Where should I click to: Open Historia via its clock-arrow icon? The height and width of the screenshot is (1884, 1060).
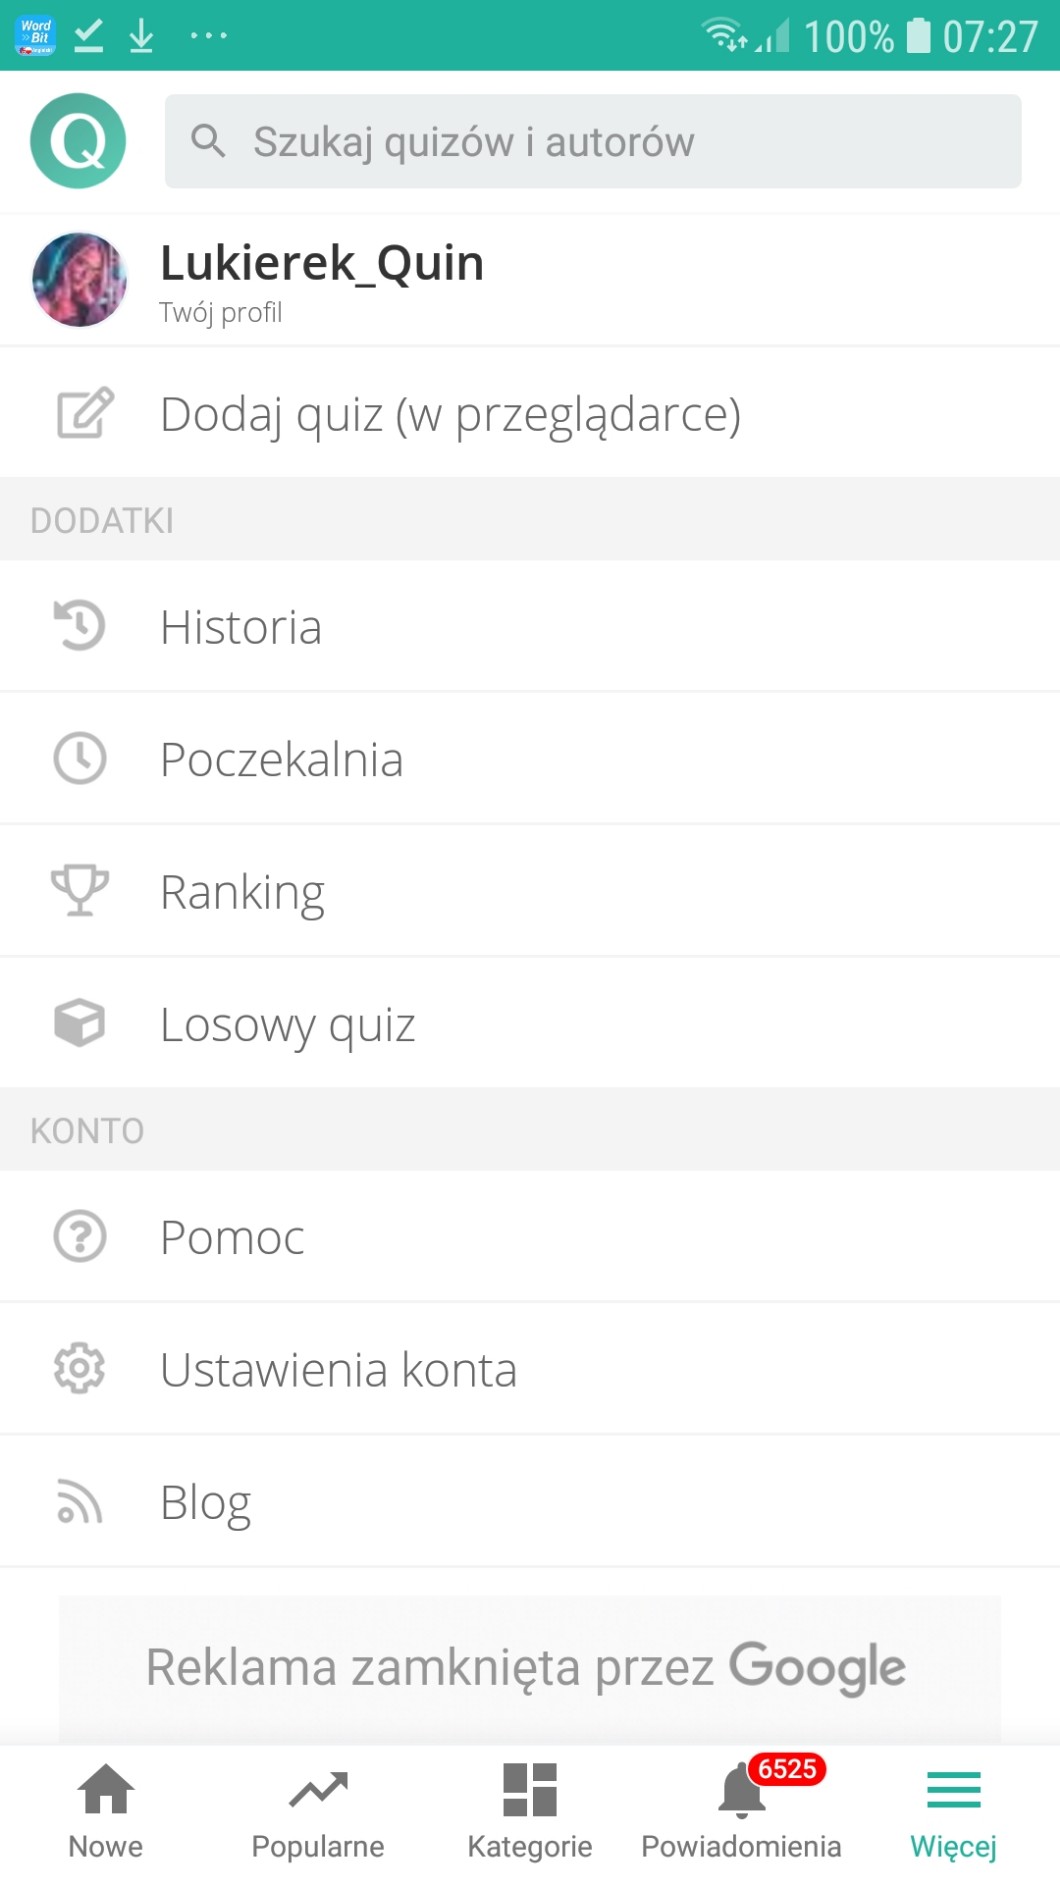pyautogui.click(x=79, y=626)
